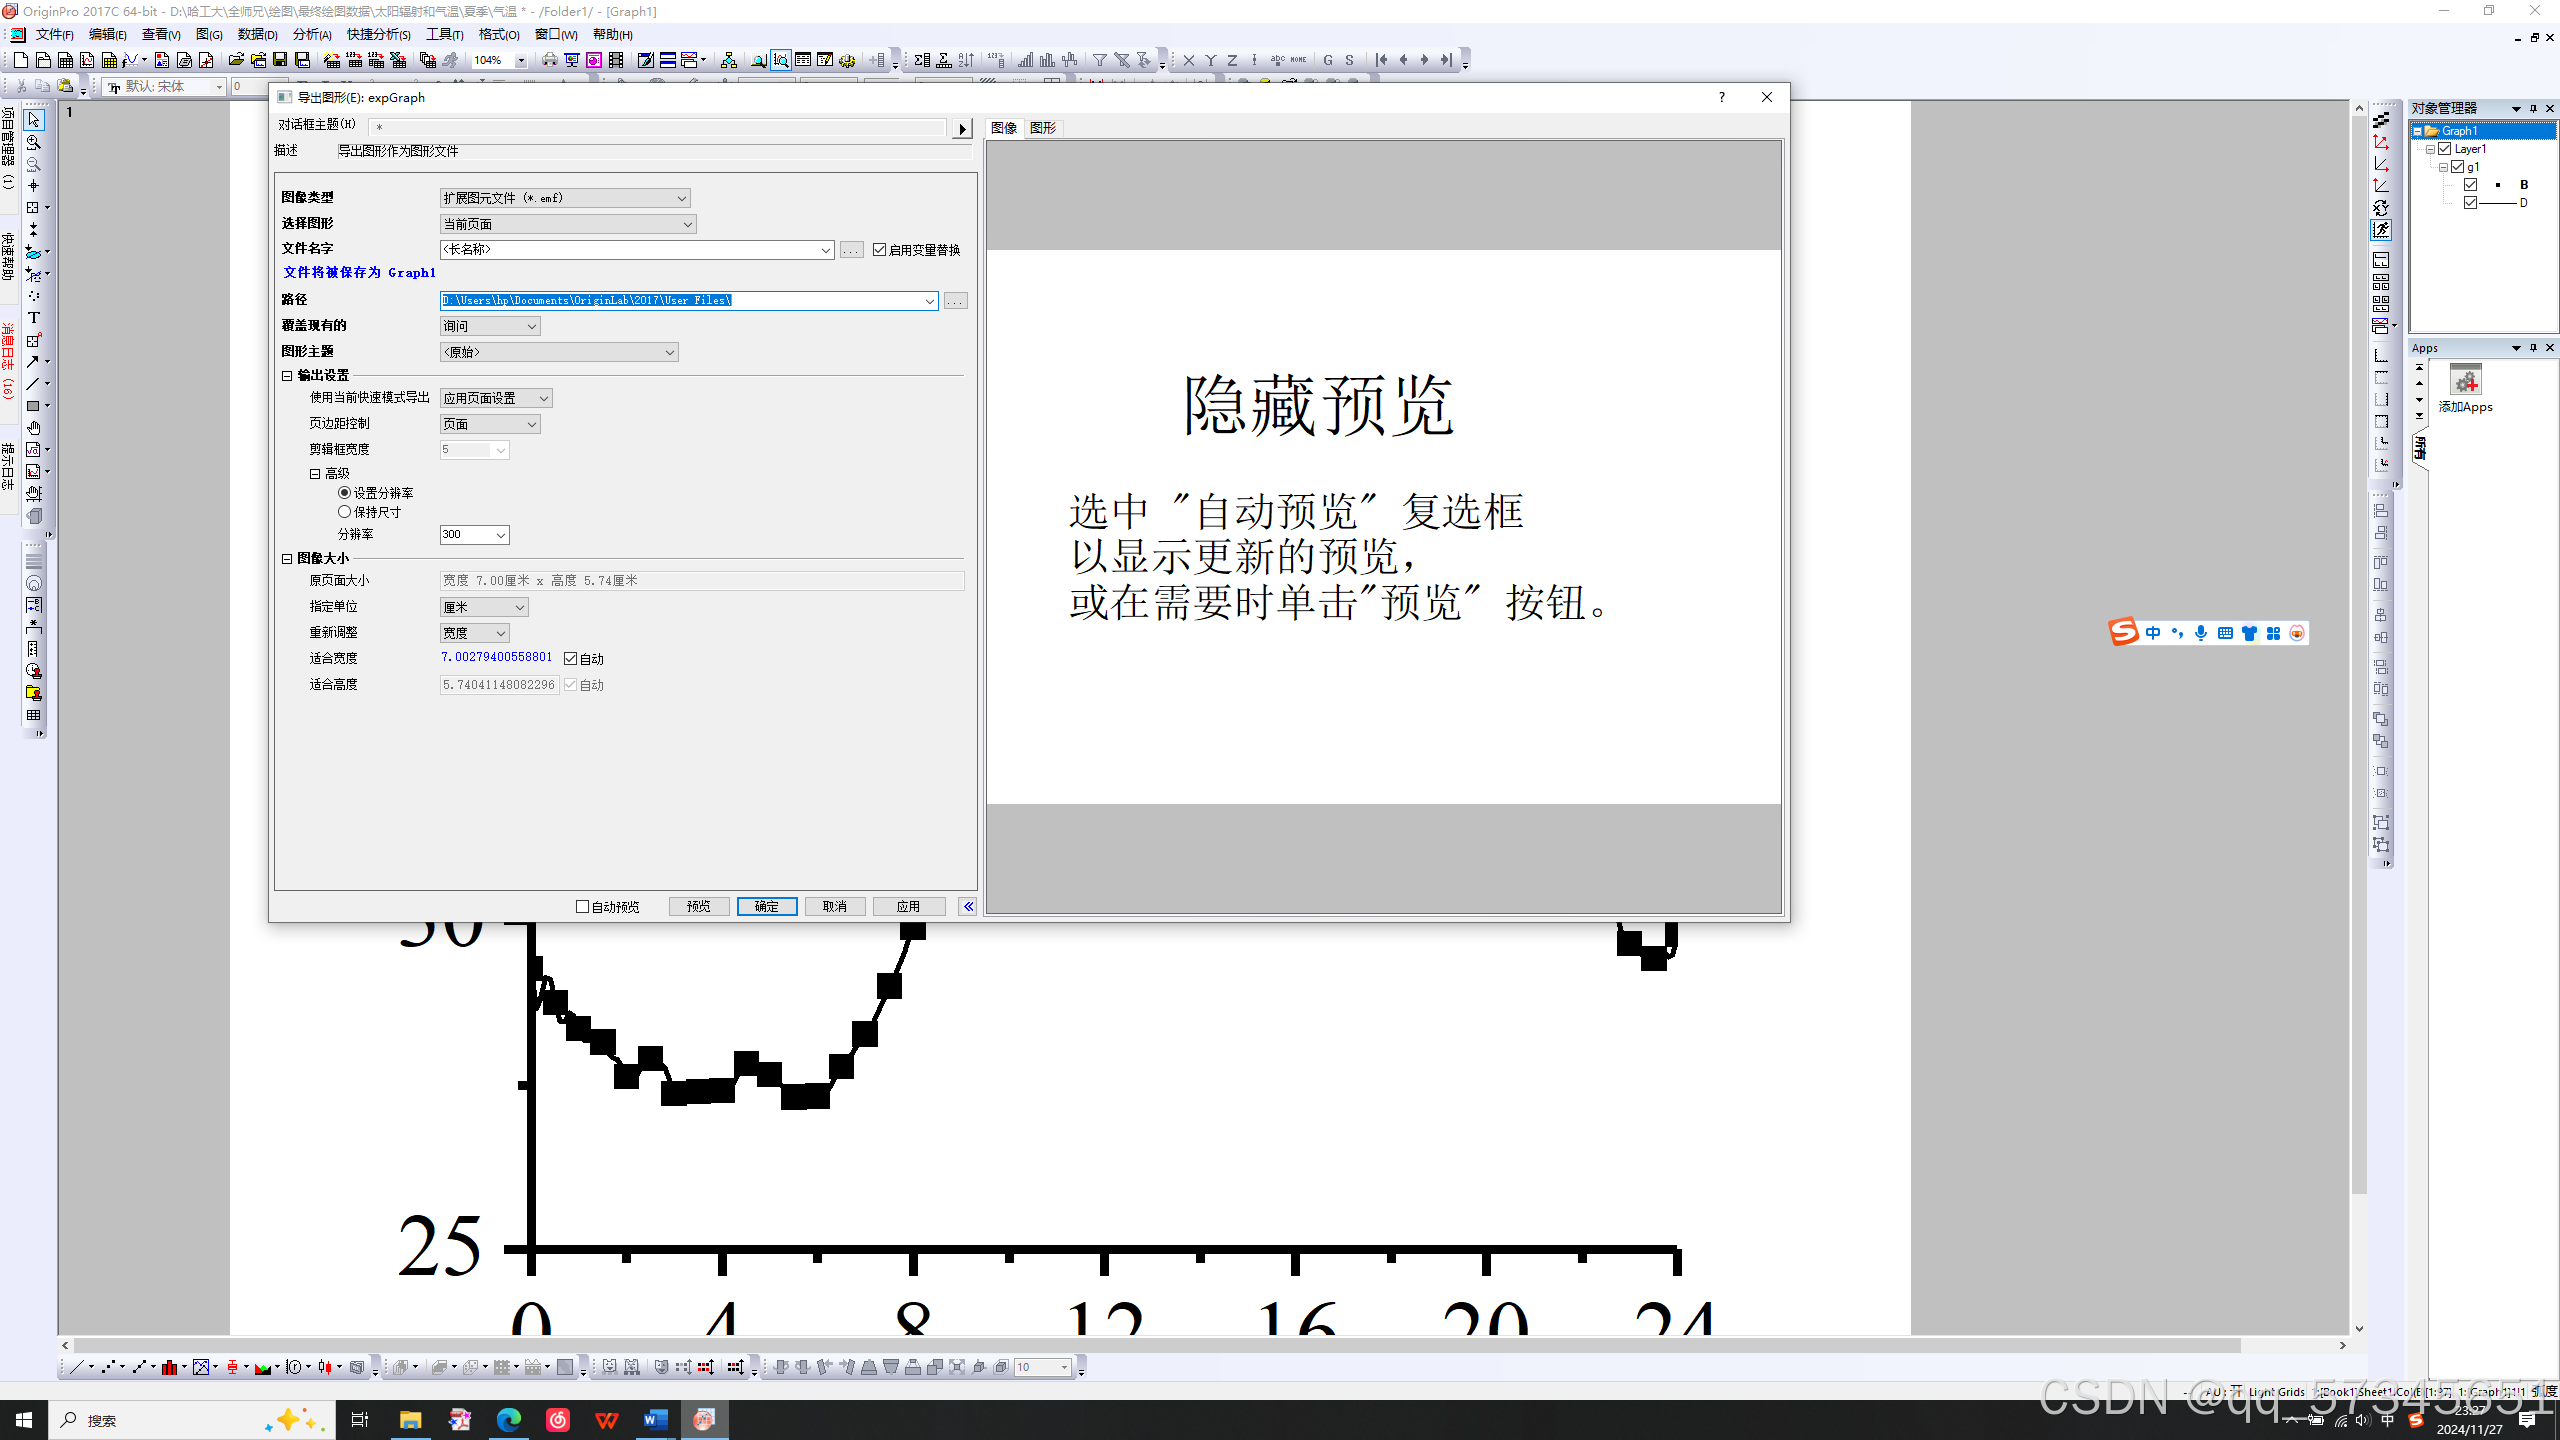This screenshot has width=2560, height=1440.
Task: Select the Text tool in left toolbar
Action: pyautogui.click(x=33, y=318)
